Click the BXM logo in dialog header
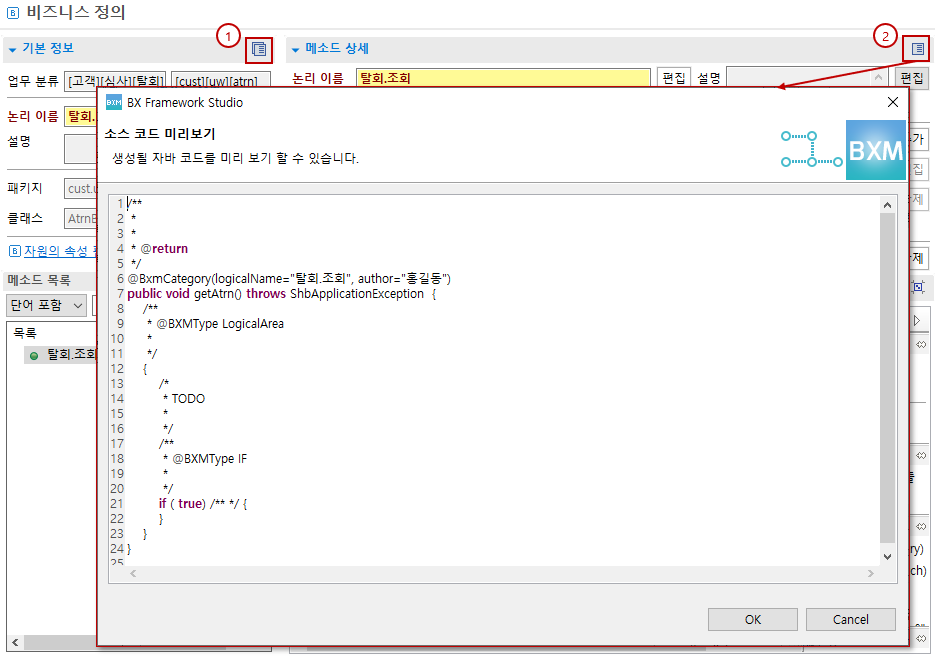 [875, 150]
